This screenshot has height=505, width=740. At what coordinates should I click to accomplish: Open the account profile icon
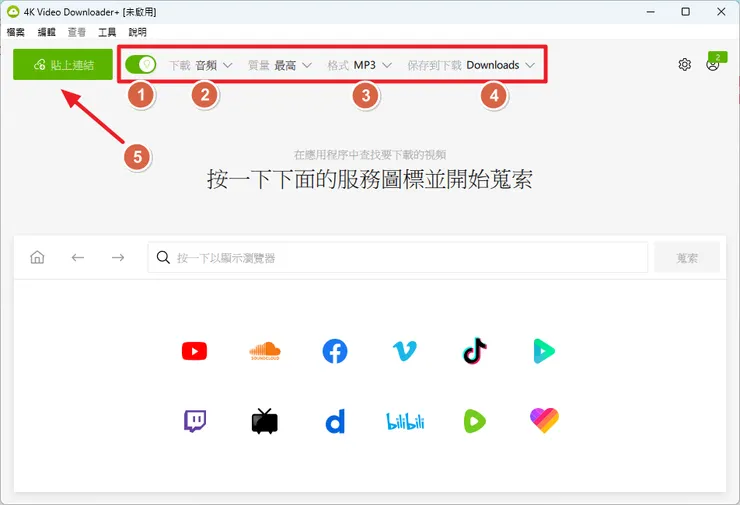coord(713,65)
